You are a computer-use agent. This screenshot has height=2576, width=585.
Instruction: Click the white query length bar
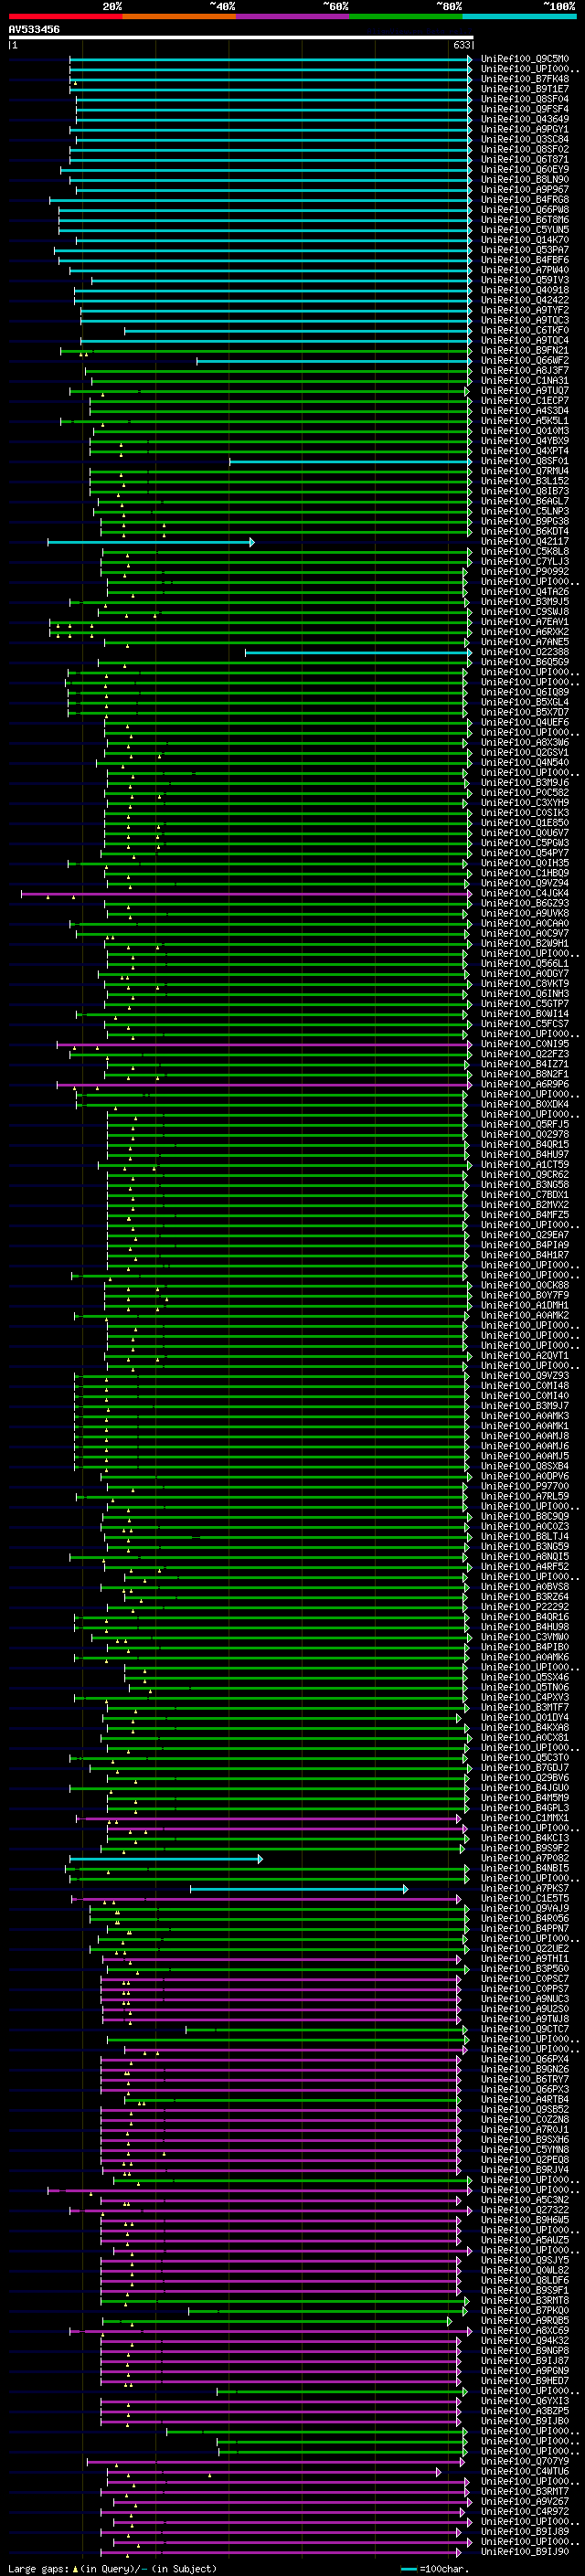[241, 38]
